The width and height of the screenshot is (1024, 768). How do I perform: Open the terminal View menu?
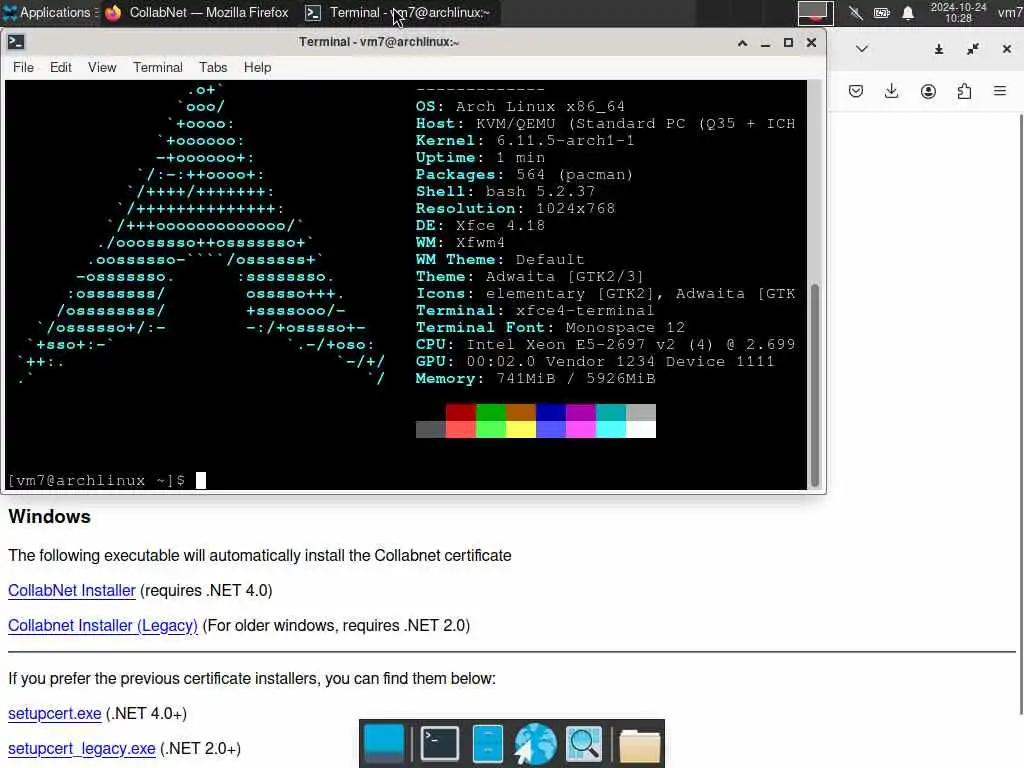(x=102, y=67)
